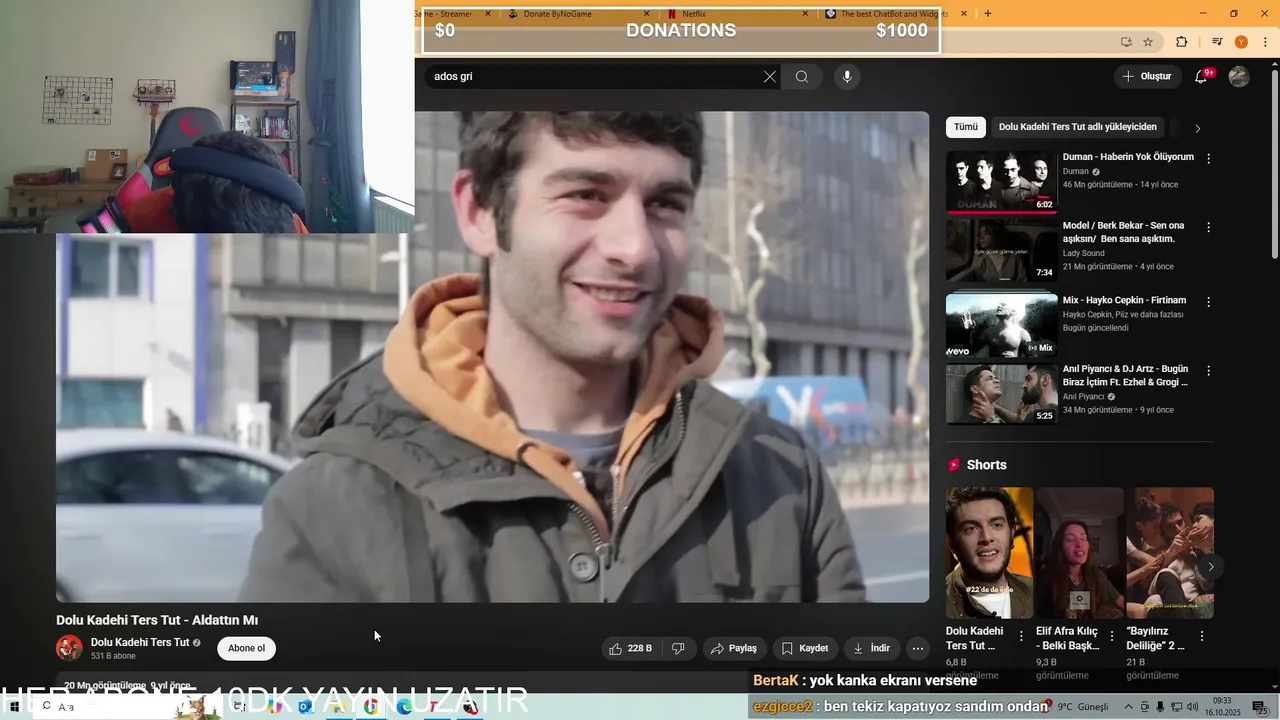This screenshot has height=720, width=1280.
Task: Click the magnifier search button
Action: (802, 77)
